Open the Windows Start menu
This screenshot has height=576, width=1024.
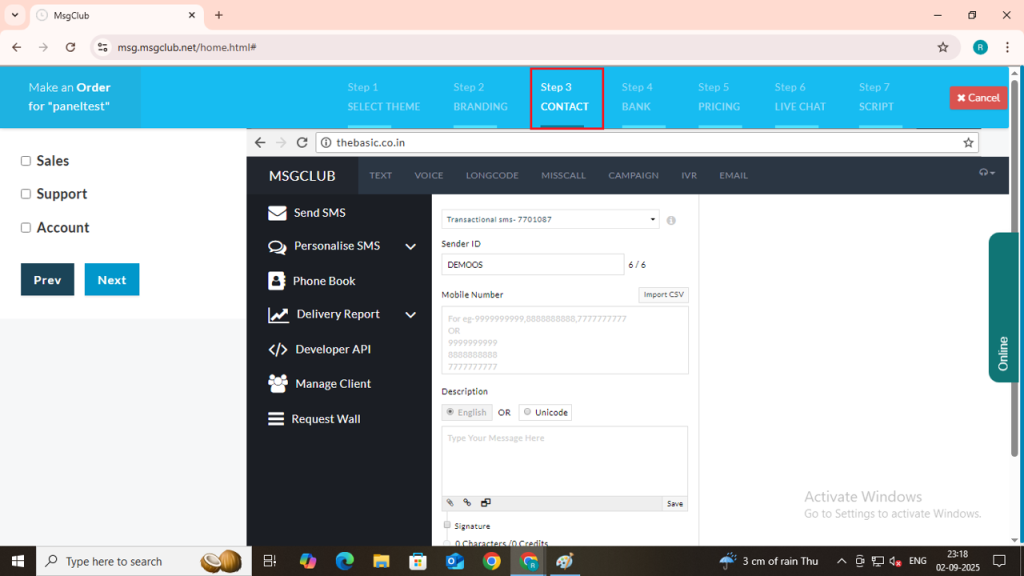coord(18,561)
